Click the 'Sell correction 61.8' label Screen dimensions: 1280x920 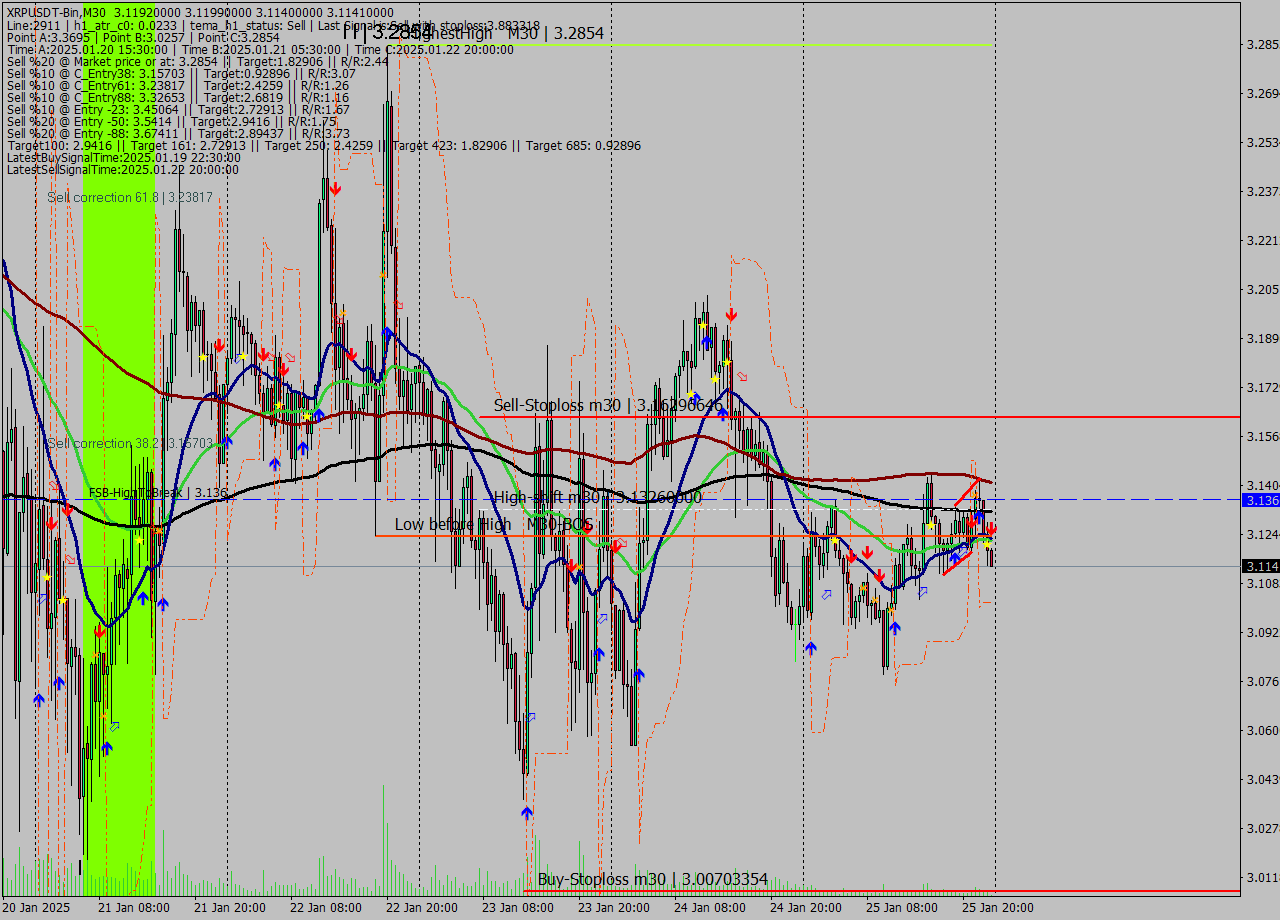(x=130, y=198)
